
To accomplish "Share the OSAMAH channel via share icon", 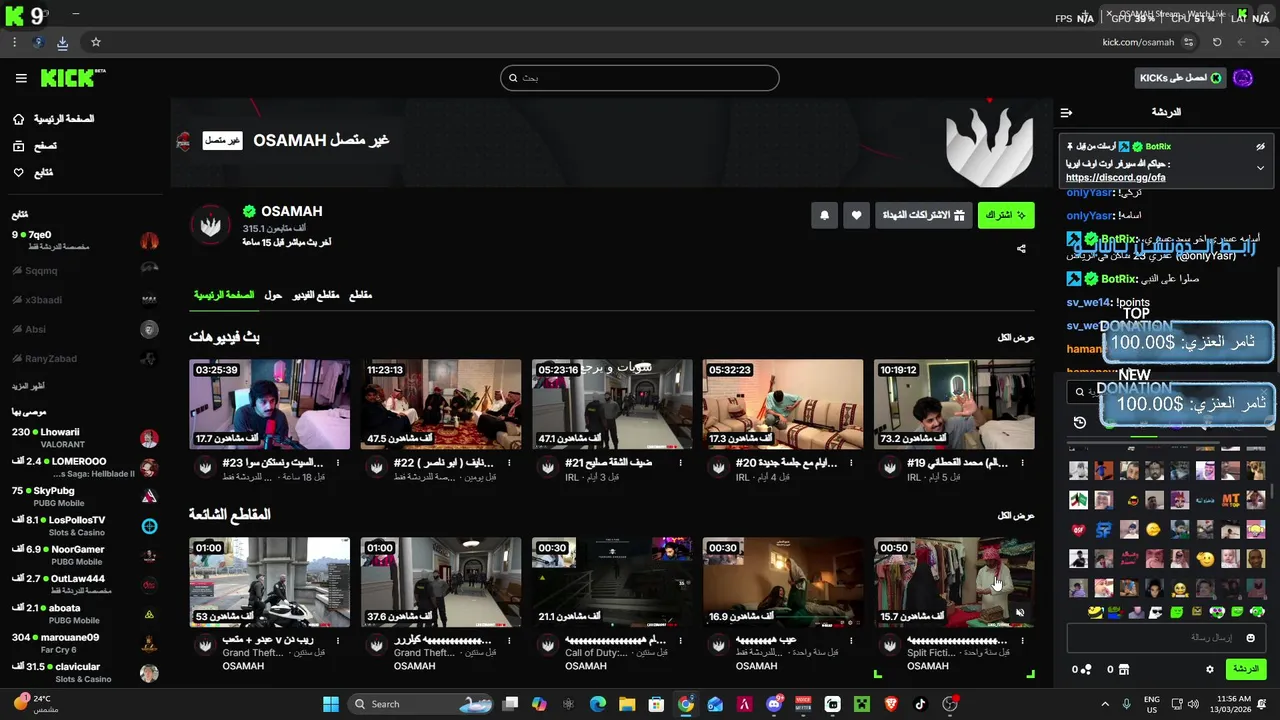I will click(x=1021, y=249).
